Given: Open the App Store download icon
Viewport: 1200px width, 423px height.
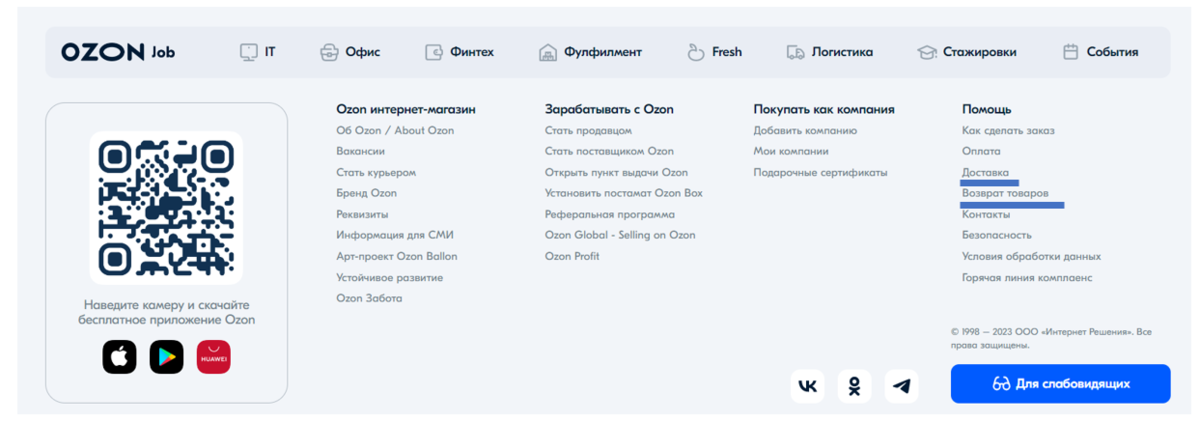Looking at the screenshot, I should click(x=119, y=357).
